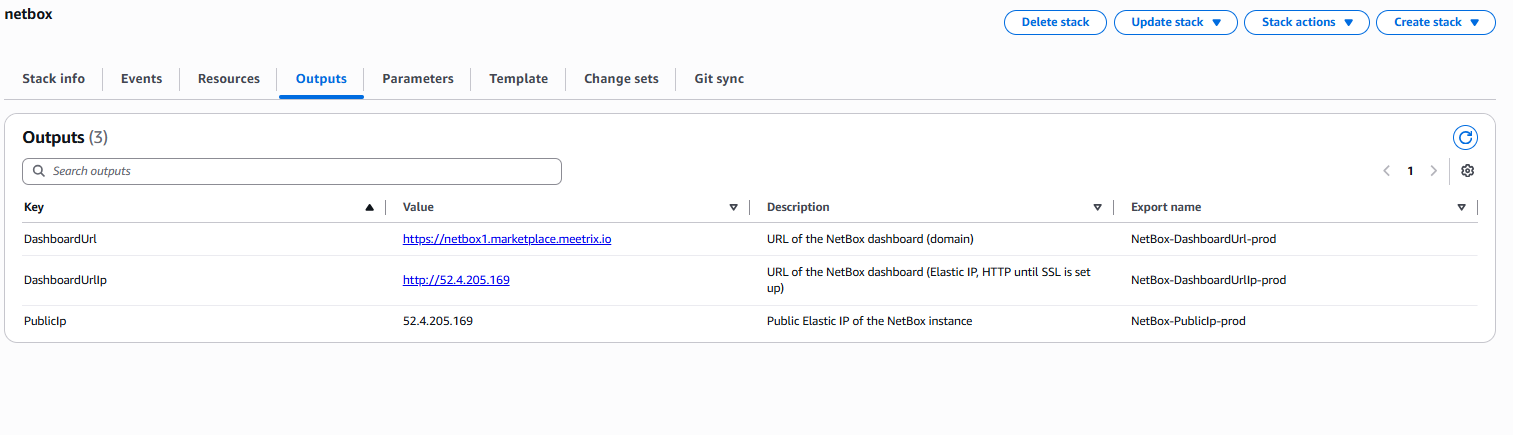The width and height of the screenshot is (1513, 435).
Task: Open the Events tab
Action: pos(141,79)
